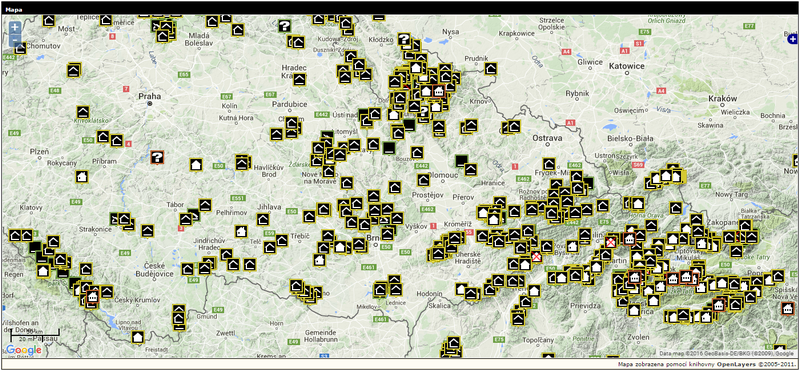Select the question mark marker north of Kłodzko
The height and width of the screenshot is (371, 800).
[404, 39]
